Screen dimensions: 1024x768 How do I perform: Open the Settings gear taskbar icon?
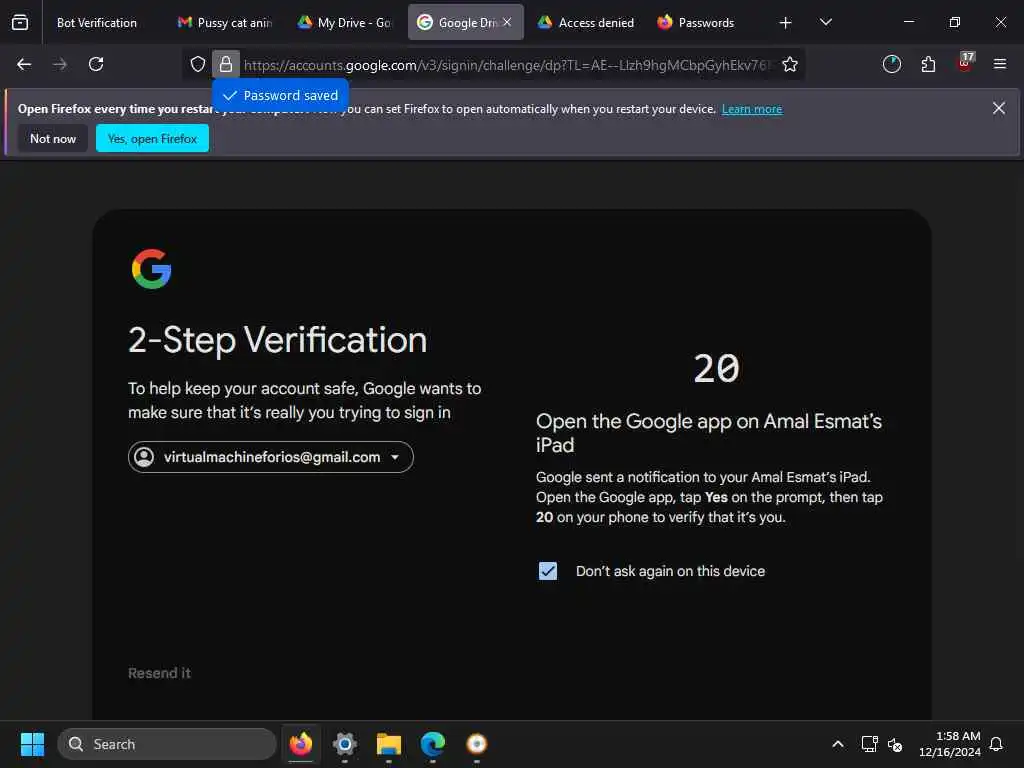click(x=345, y=744)
